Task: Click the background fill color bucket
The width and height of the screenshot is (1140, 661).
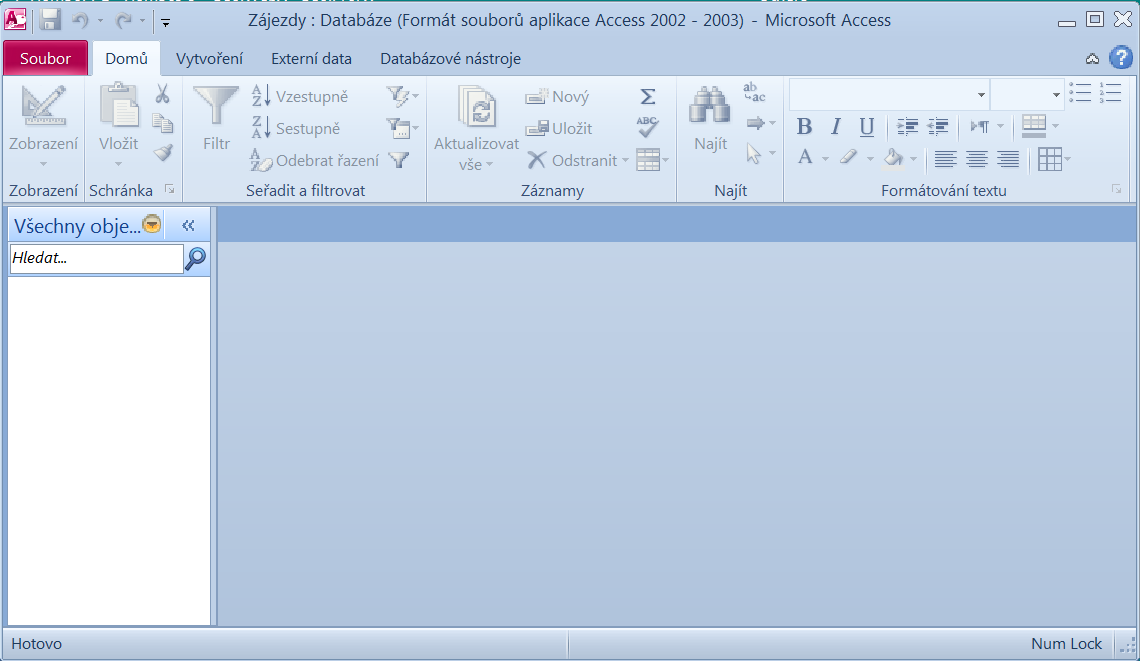Action: pyautogui.click(x=893, y=158)
